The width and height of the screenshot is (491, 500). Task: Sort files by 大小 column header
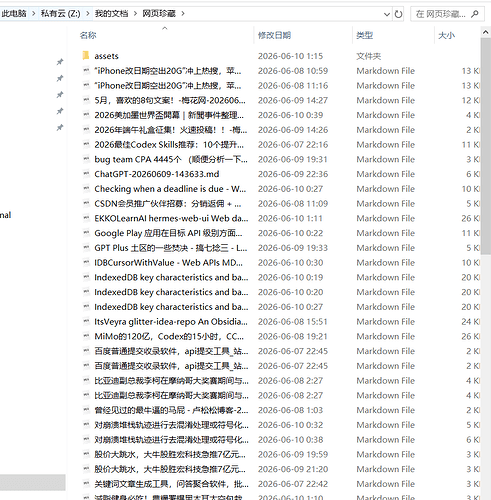[446, 35]
